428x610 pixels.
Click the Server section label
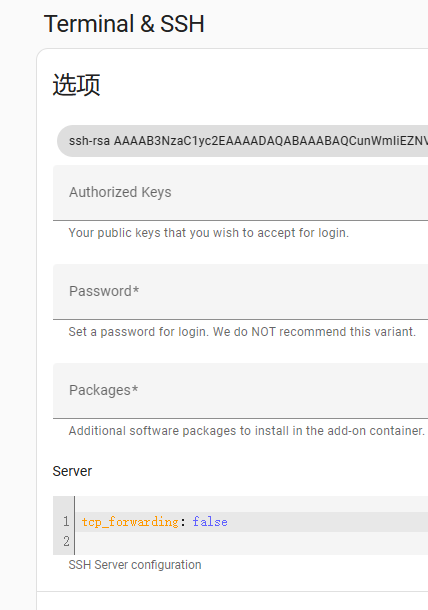pos(72,472)
